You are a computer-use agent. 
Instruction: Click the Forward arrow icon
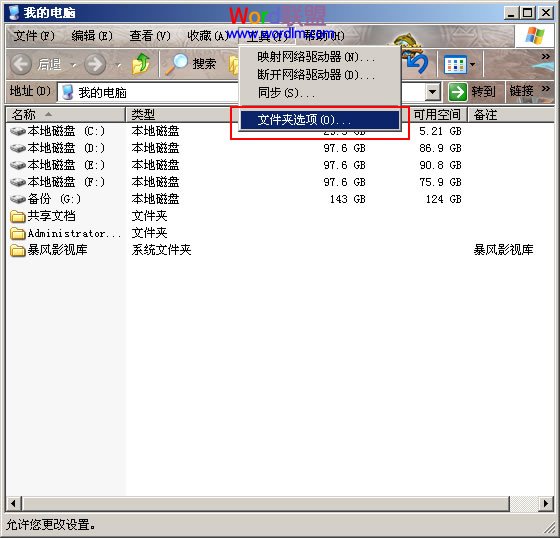click(x=95, y=64)
